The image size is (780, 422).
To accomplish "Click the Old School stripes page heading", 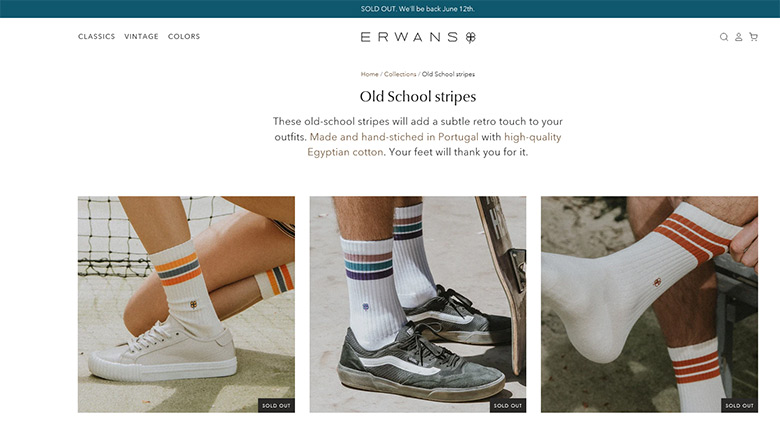I will pyautogui.click(x=418, y=97).
